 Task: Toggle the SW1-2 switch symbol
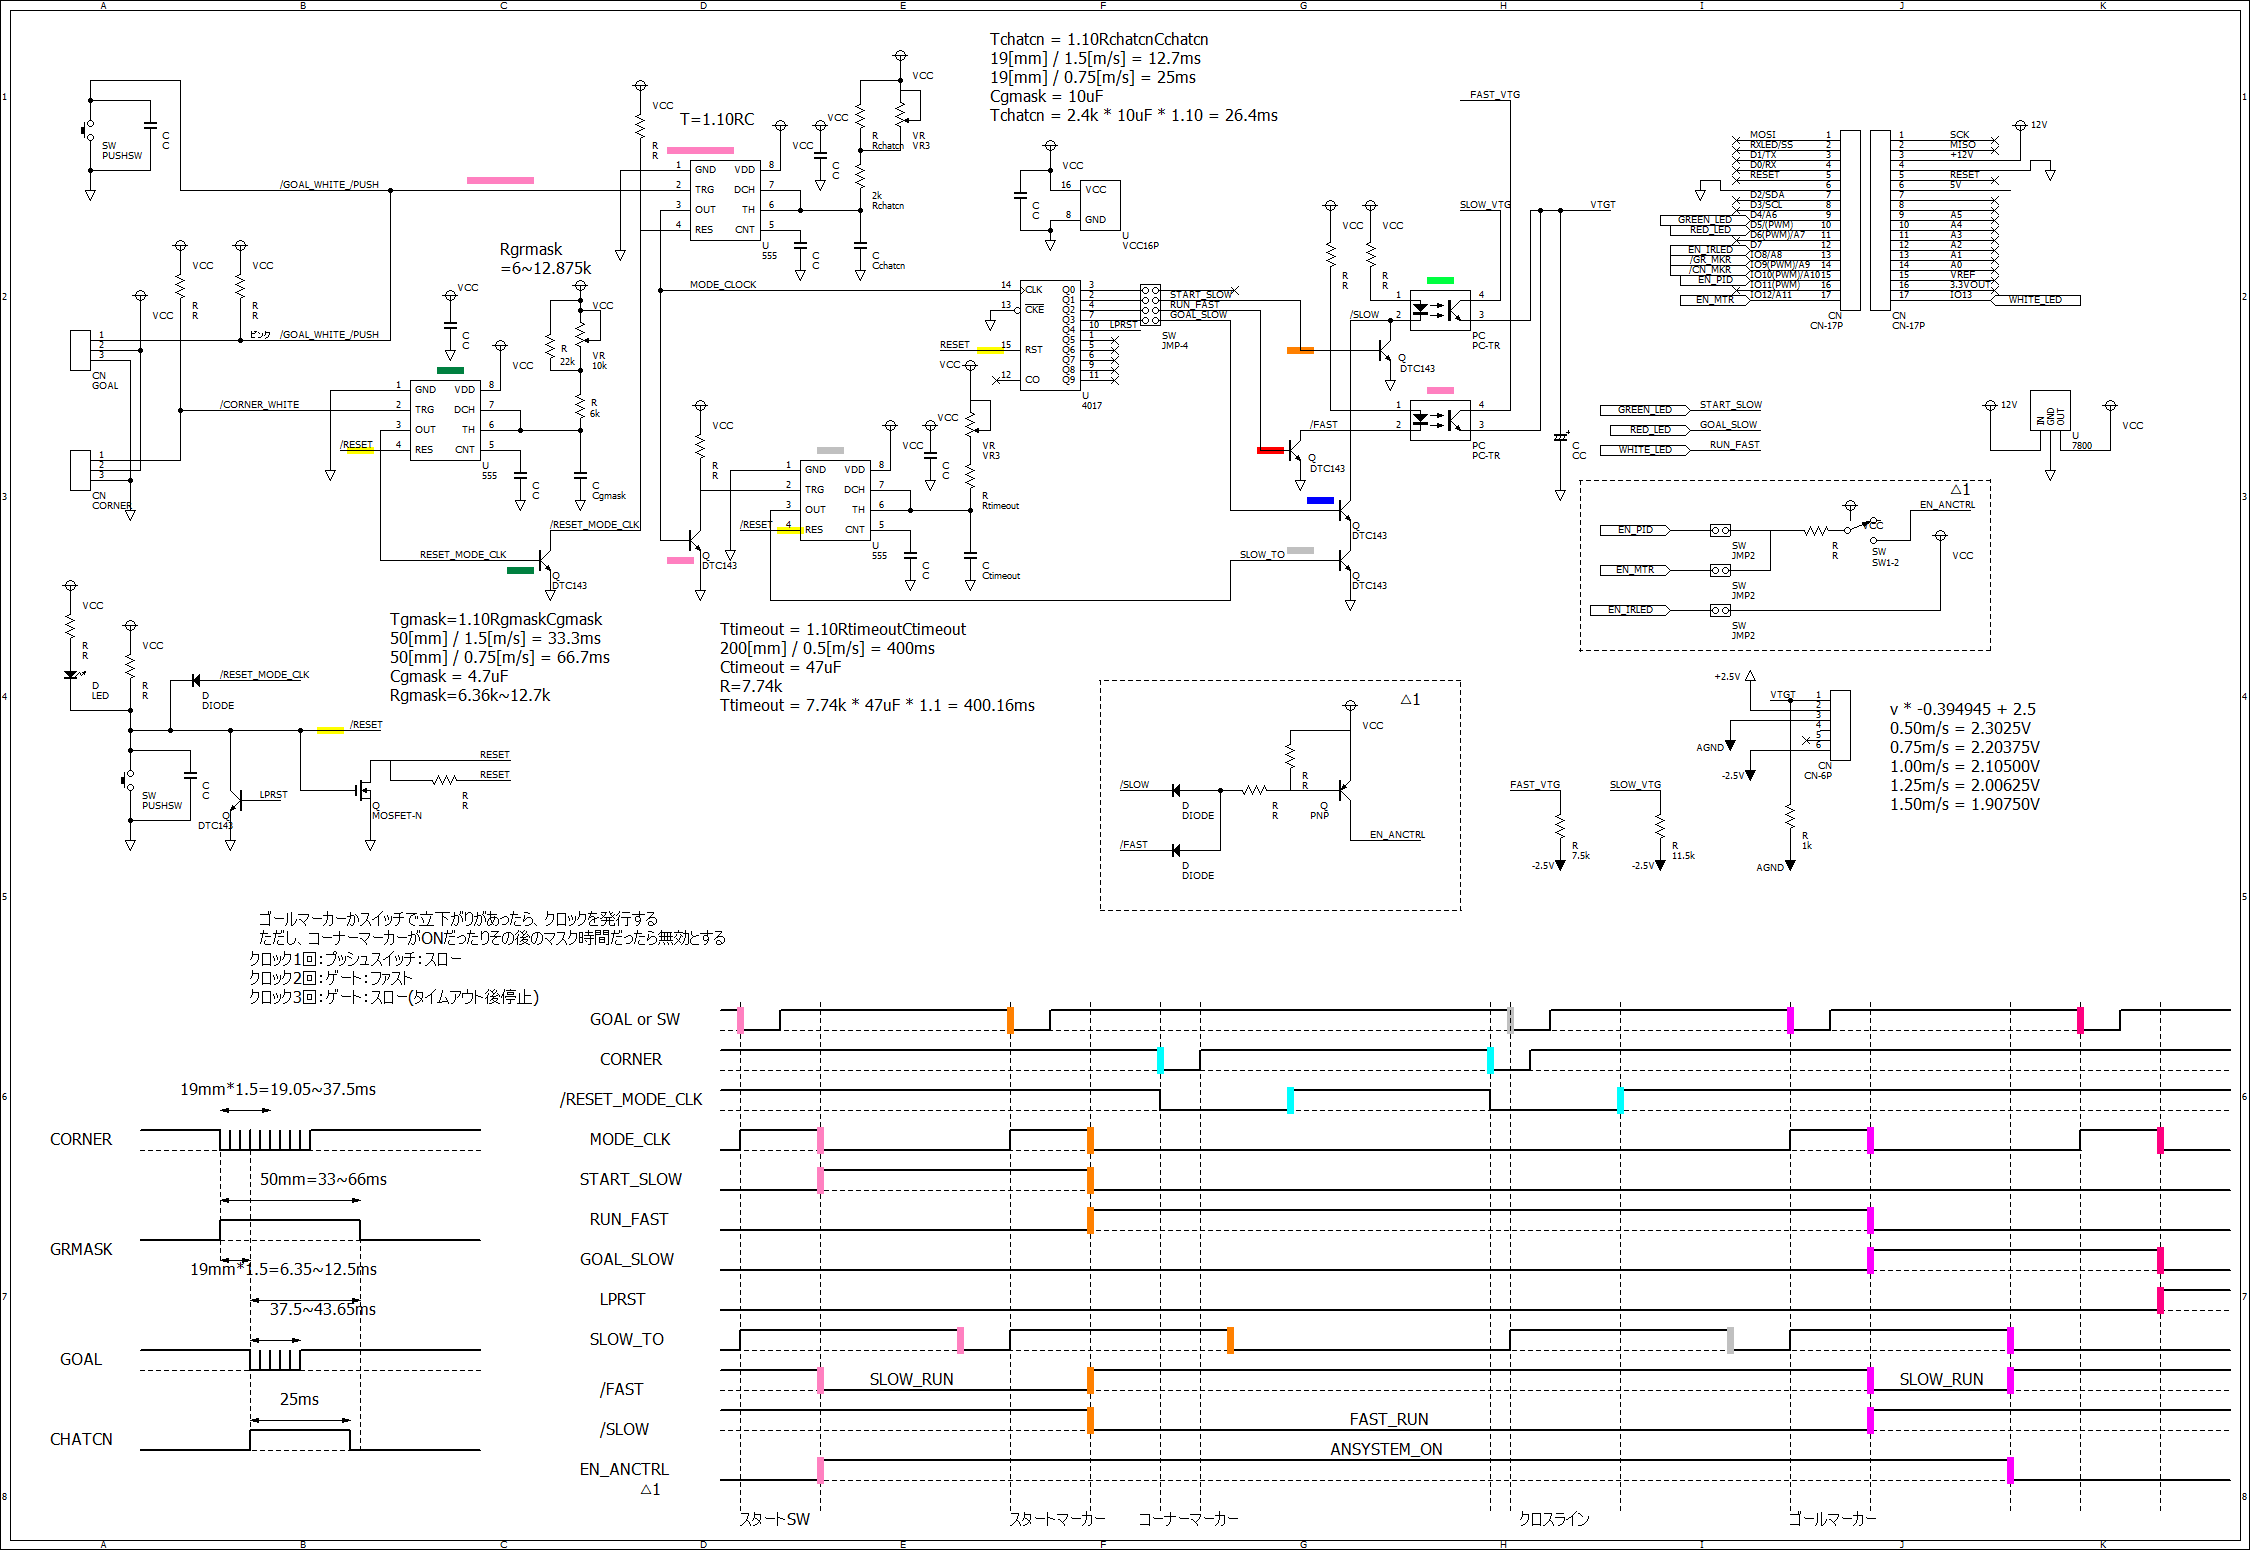[1862, 530]
